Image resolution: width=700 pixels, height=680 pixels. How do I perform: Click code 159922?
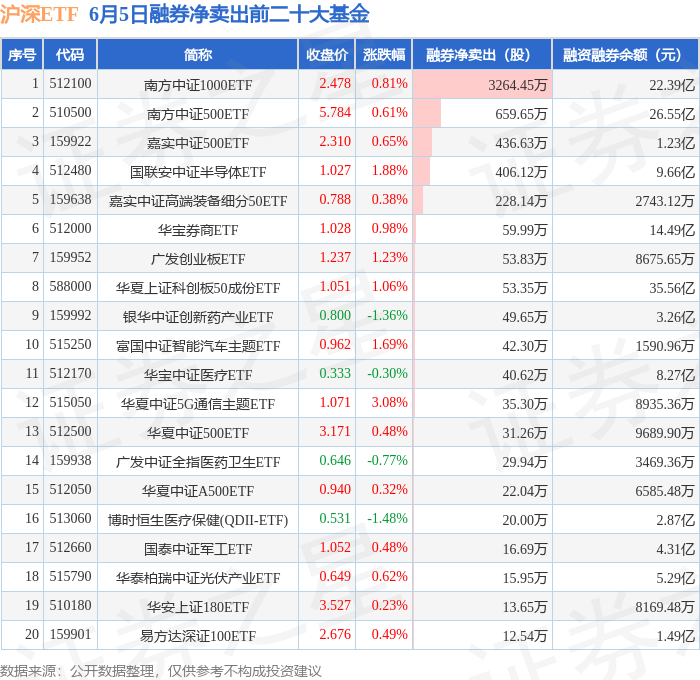[x=70, y=142]
